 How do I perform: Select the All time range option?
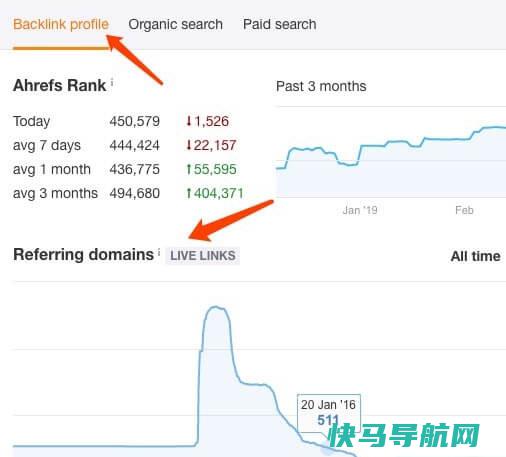(x=475, y=256)
